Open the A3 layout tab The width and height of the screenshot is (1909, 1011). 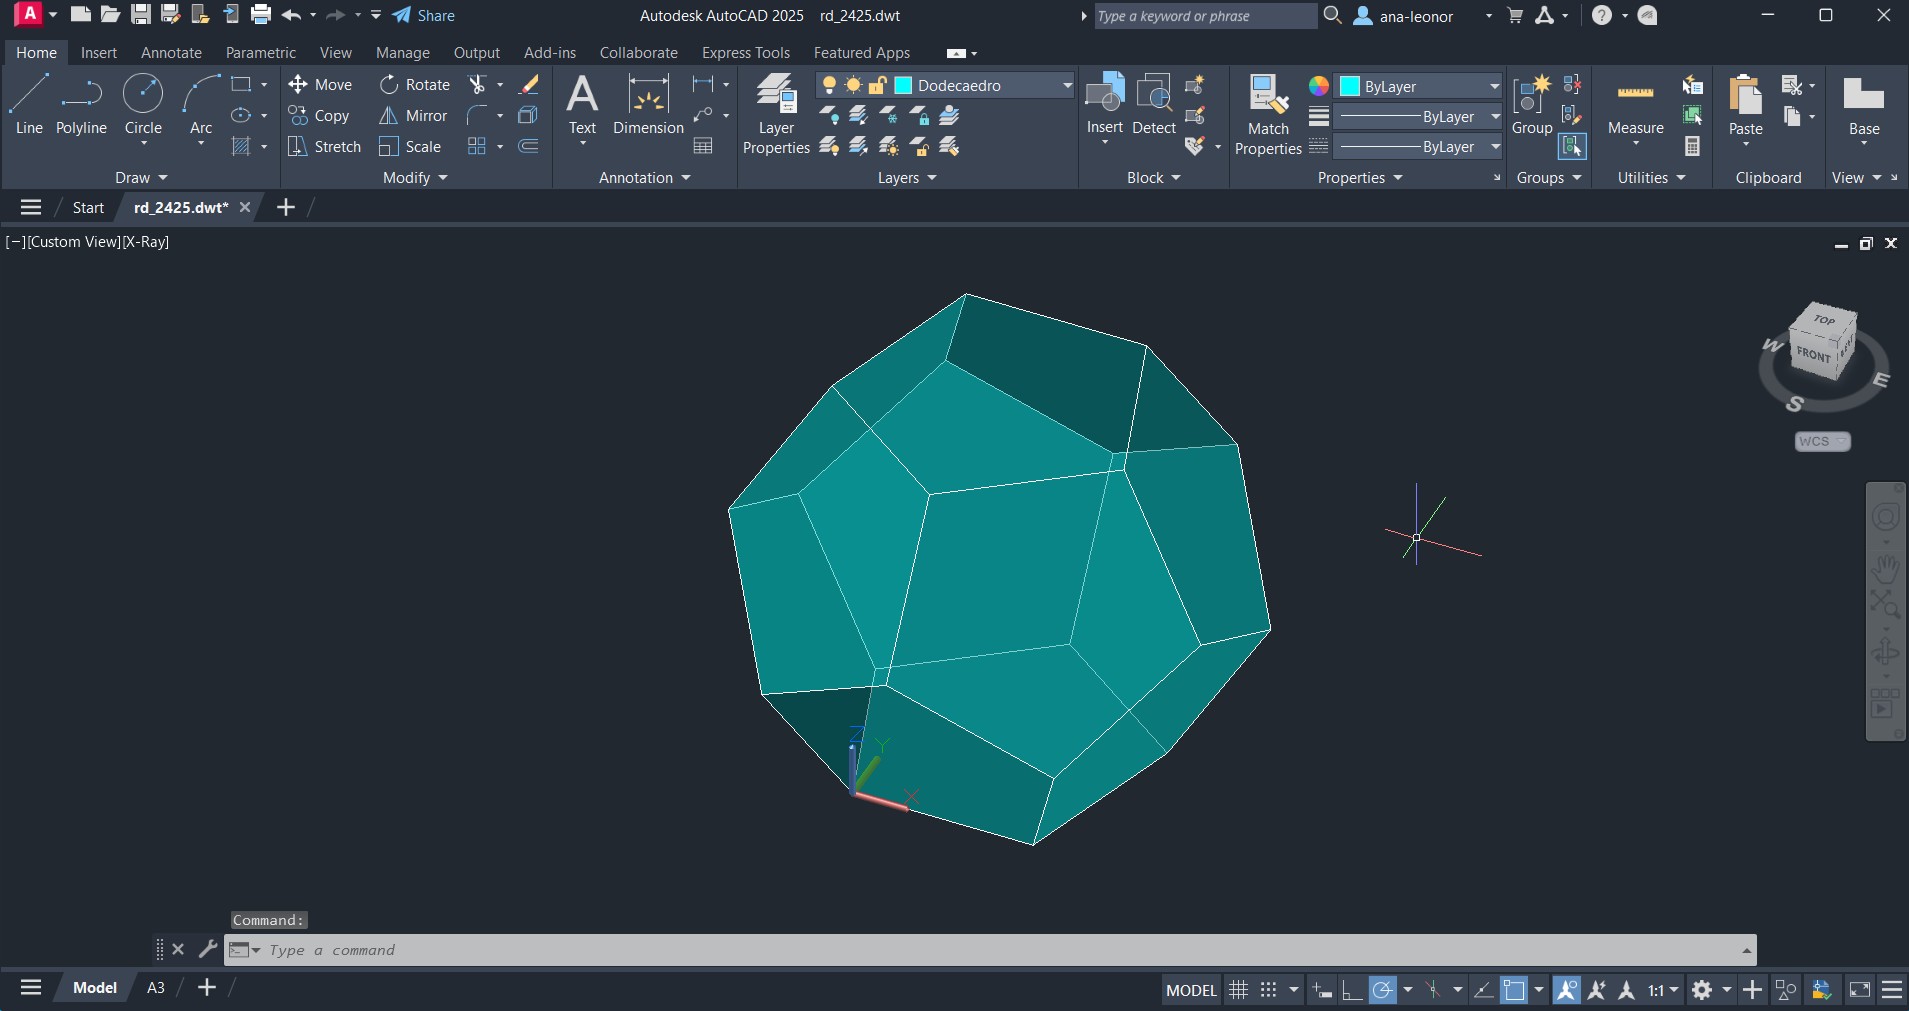[x=156, y=988]
